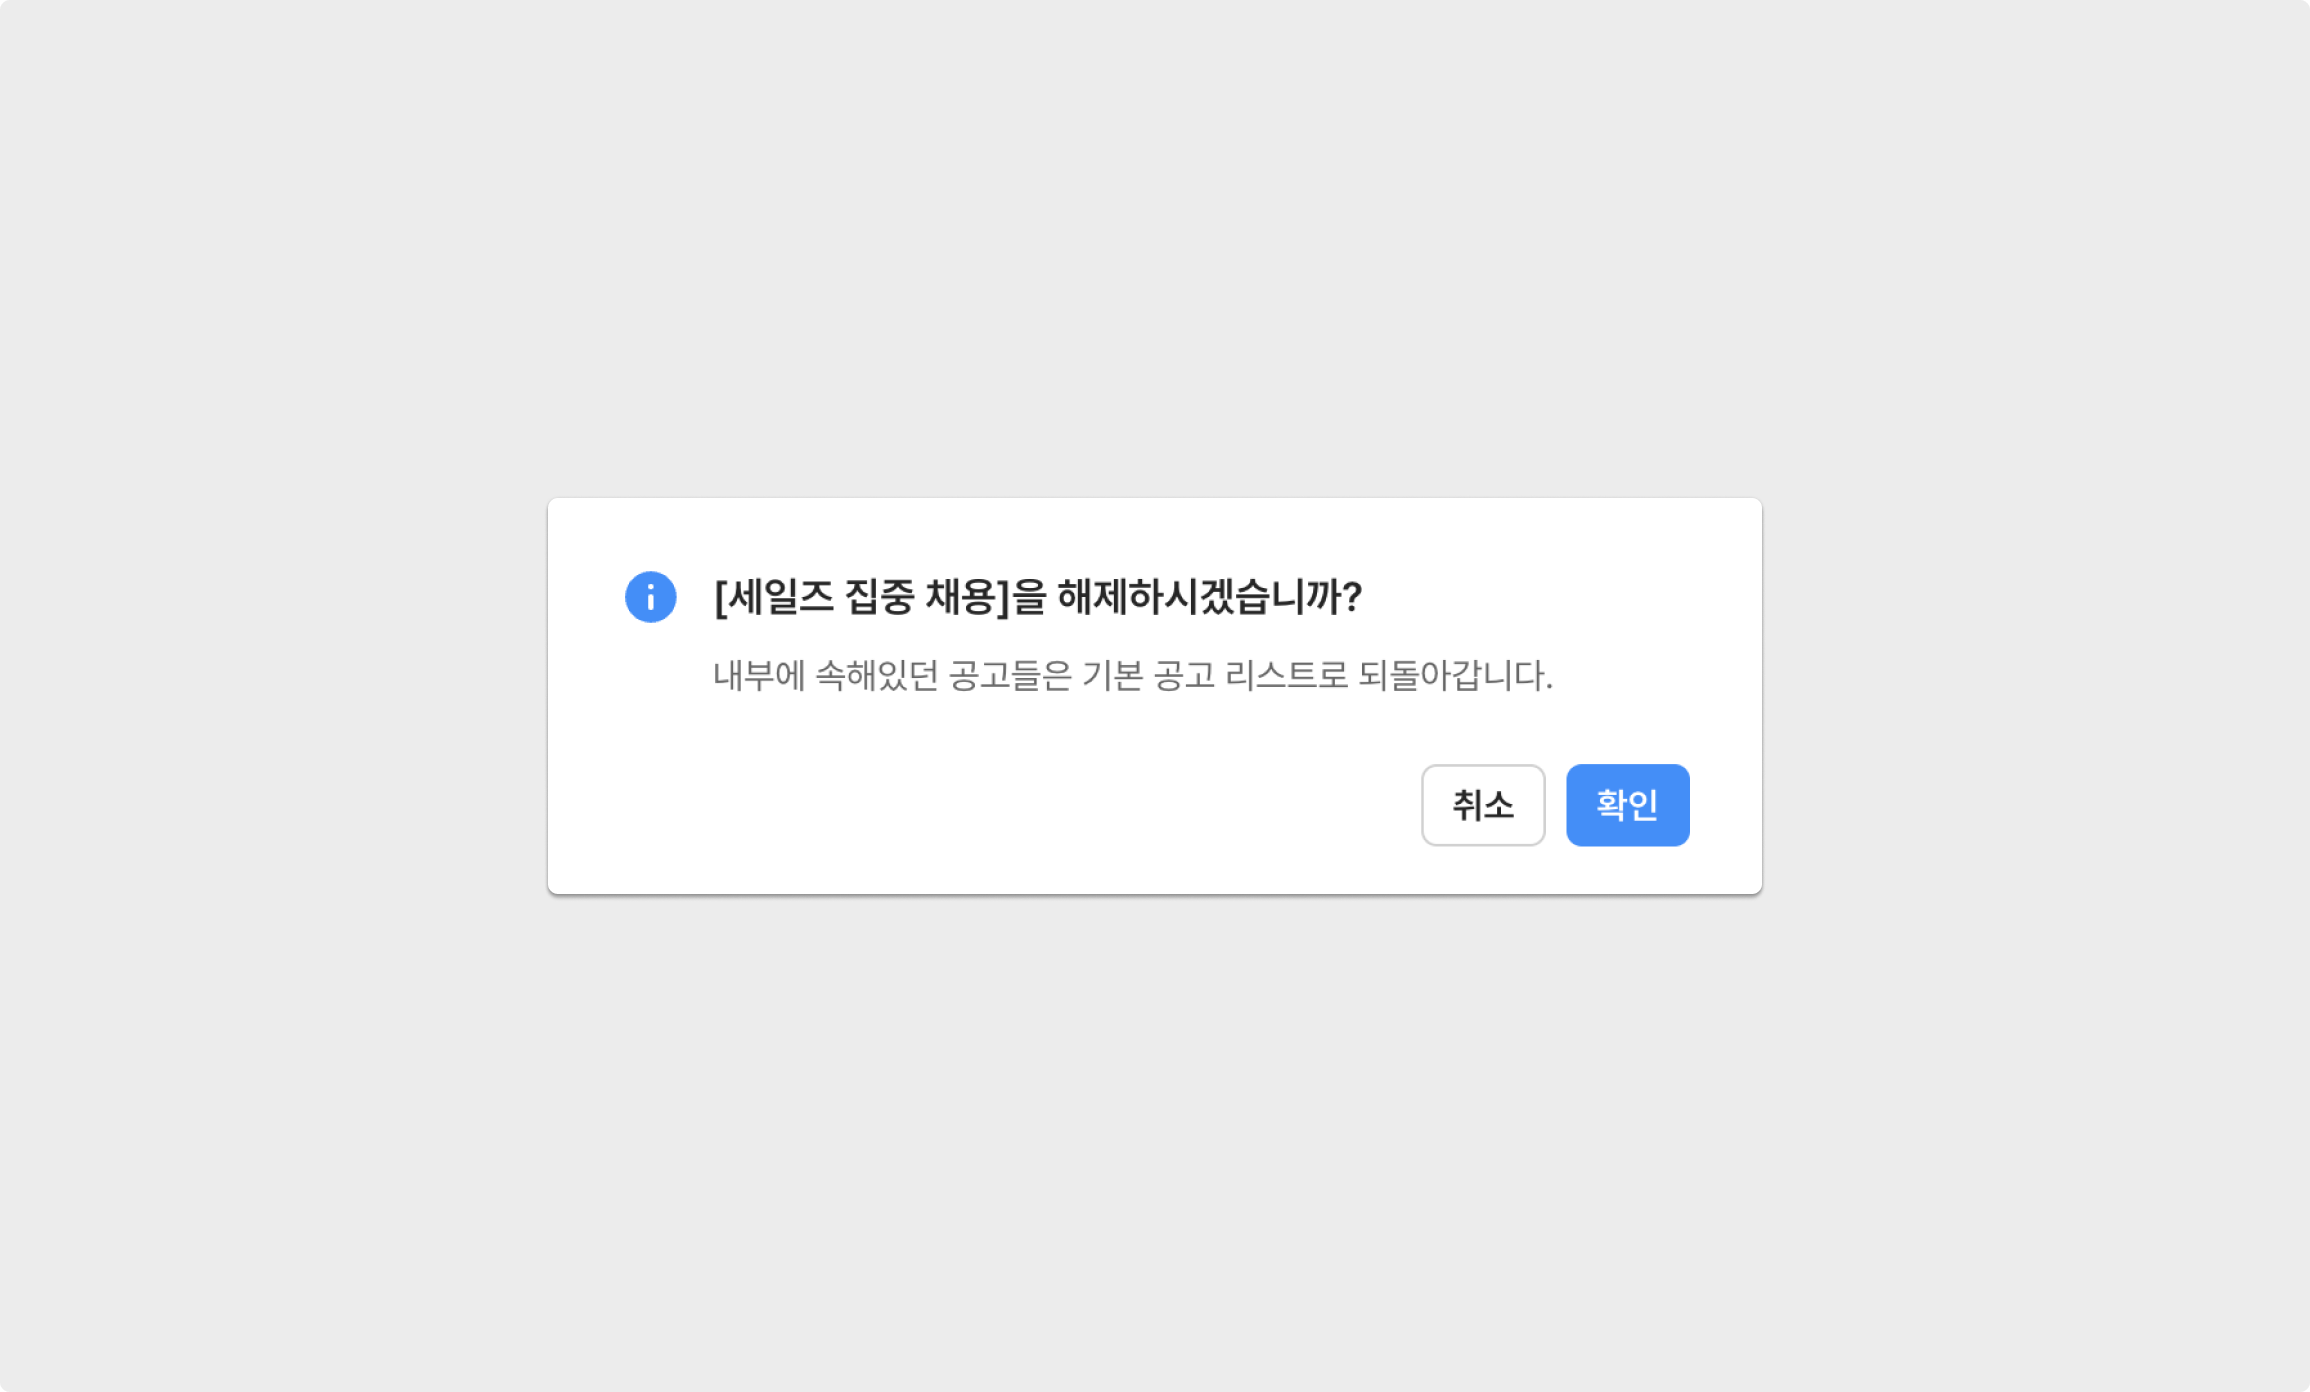
Task: Select the outlined button labeled 취소
Action: pos(1483,805)
